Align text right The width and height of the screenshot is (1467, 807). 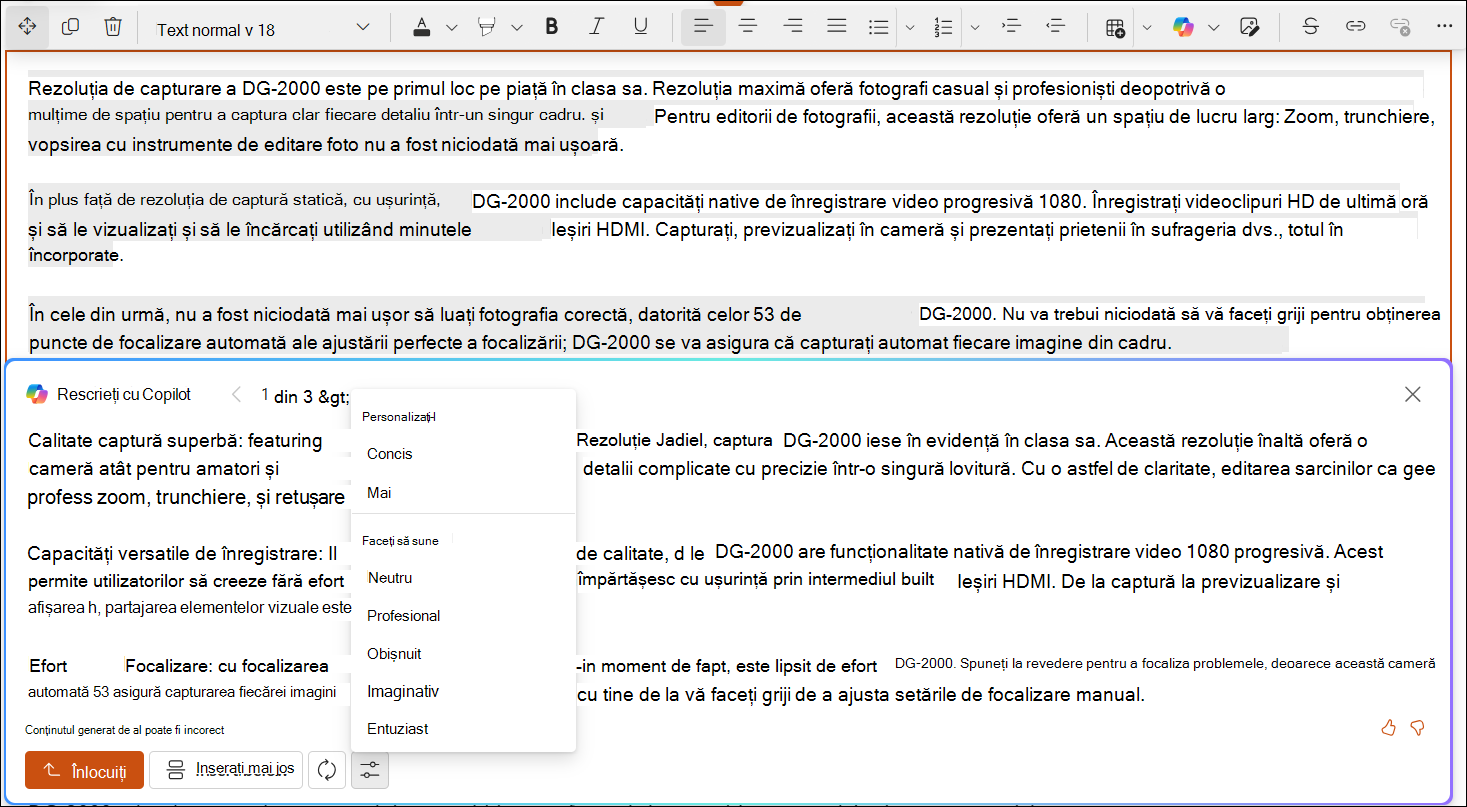point(793,27)
